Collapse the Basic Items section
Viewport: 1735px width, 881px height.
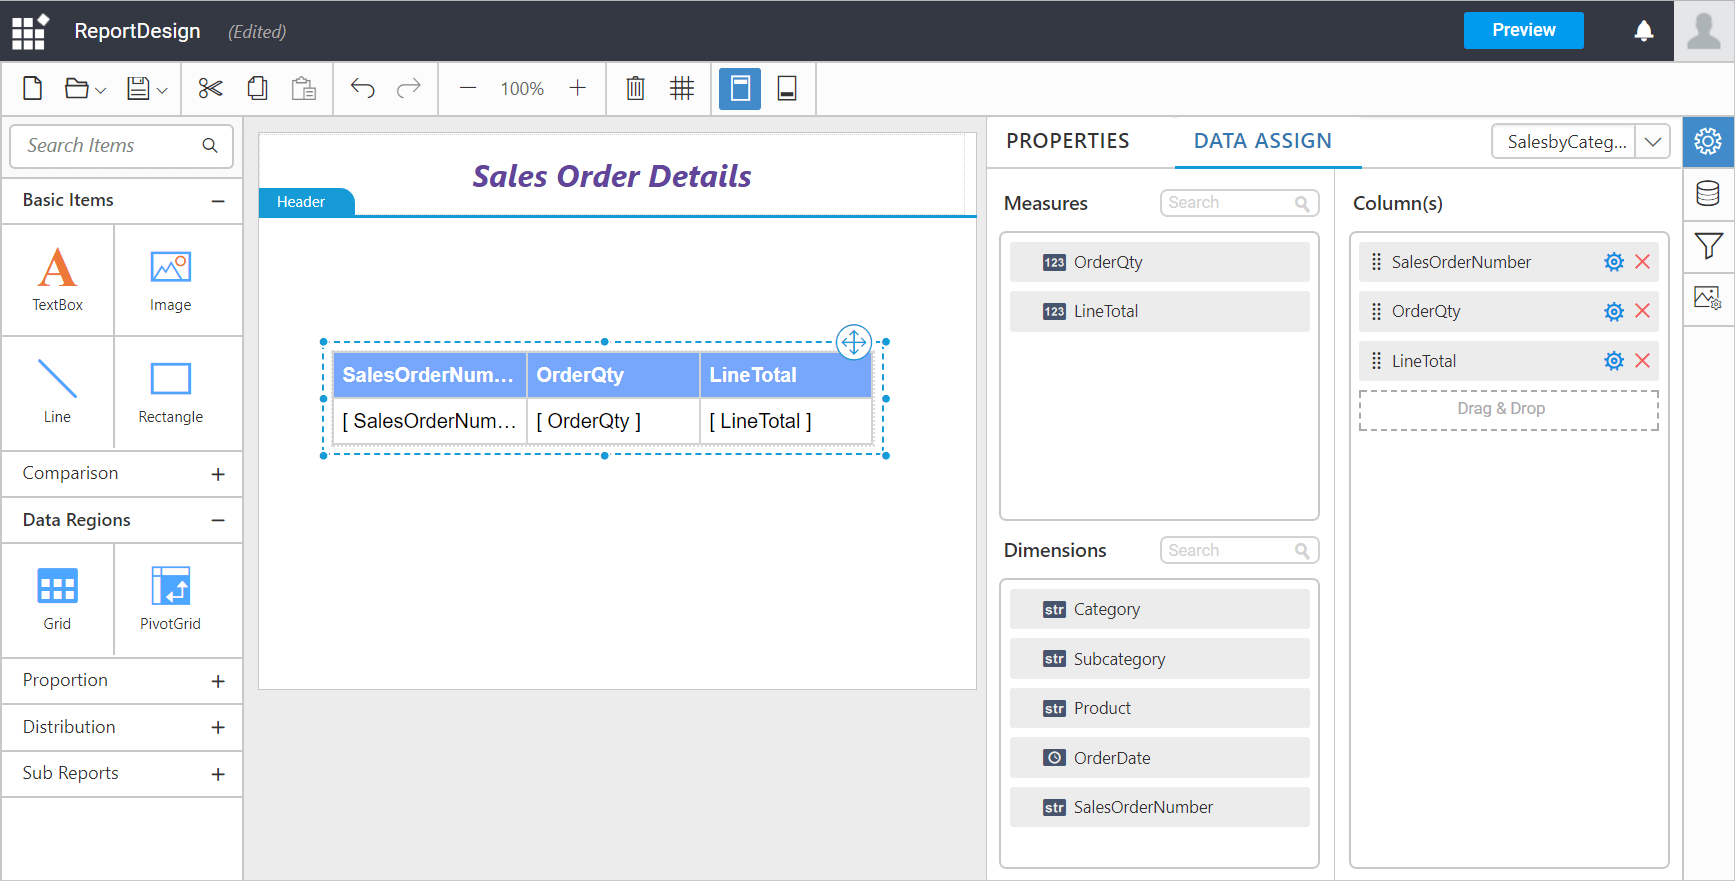tap(218, 201)
